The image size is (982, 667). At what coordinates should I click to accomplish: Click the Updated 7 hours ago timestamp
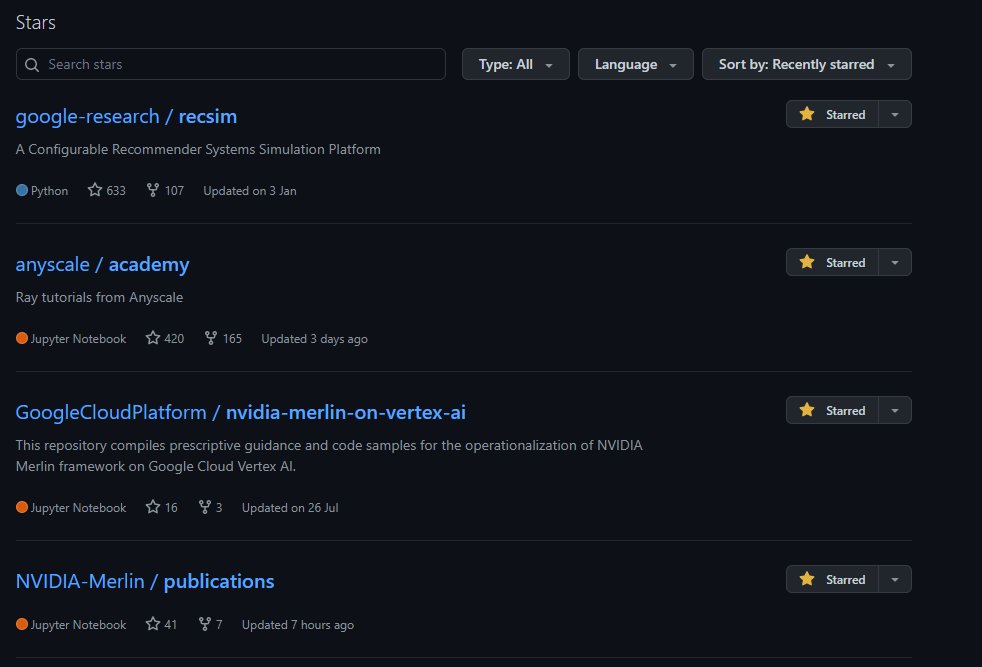298,624
